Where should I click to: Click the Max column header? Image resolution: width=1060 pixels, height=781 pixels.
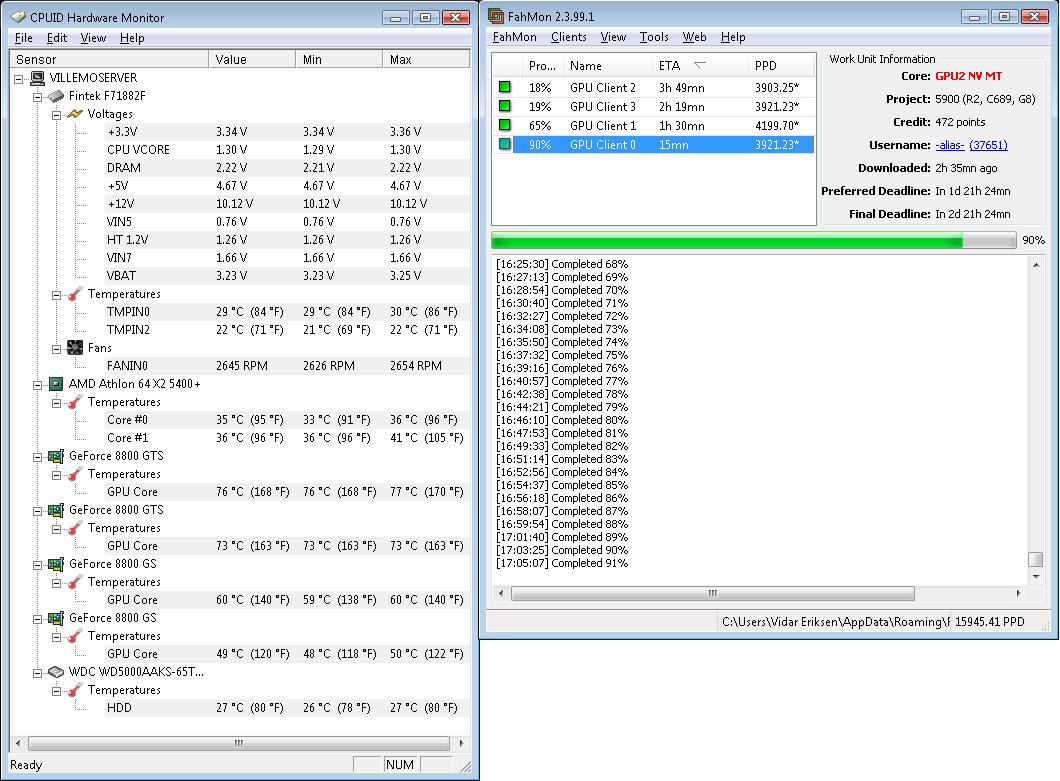click(x=426, y=60)
